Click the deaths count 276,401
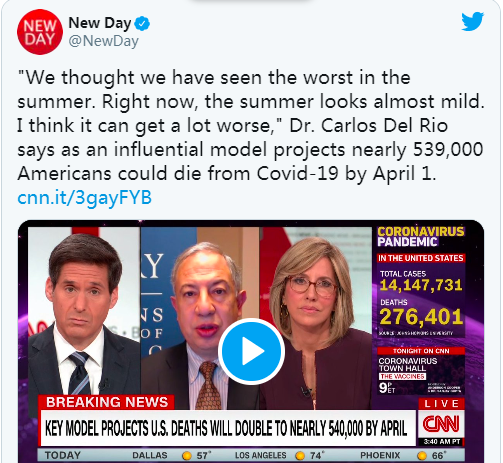Image resolution: width=503 pixels, height=463 pixels. coord(421,316)
